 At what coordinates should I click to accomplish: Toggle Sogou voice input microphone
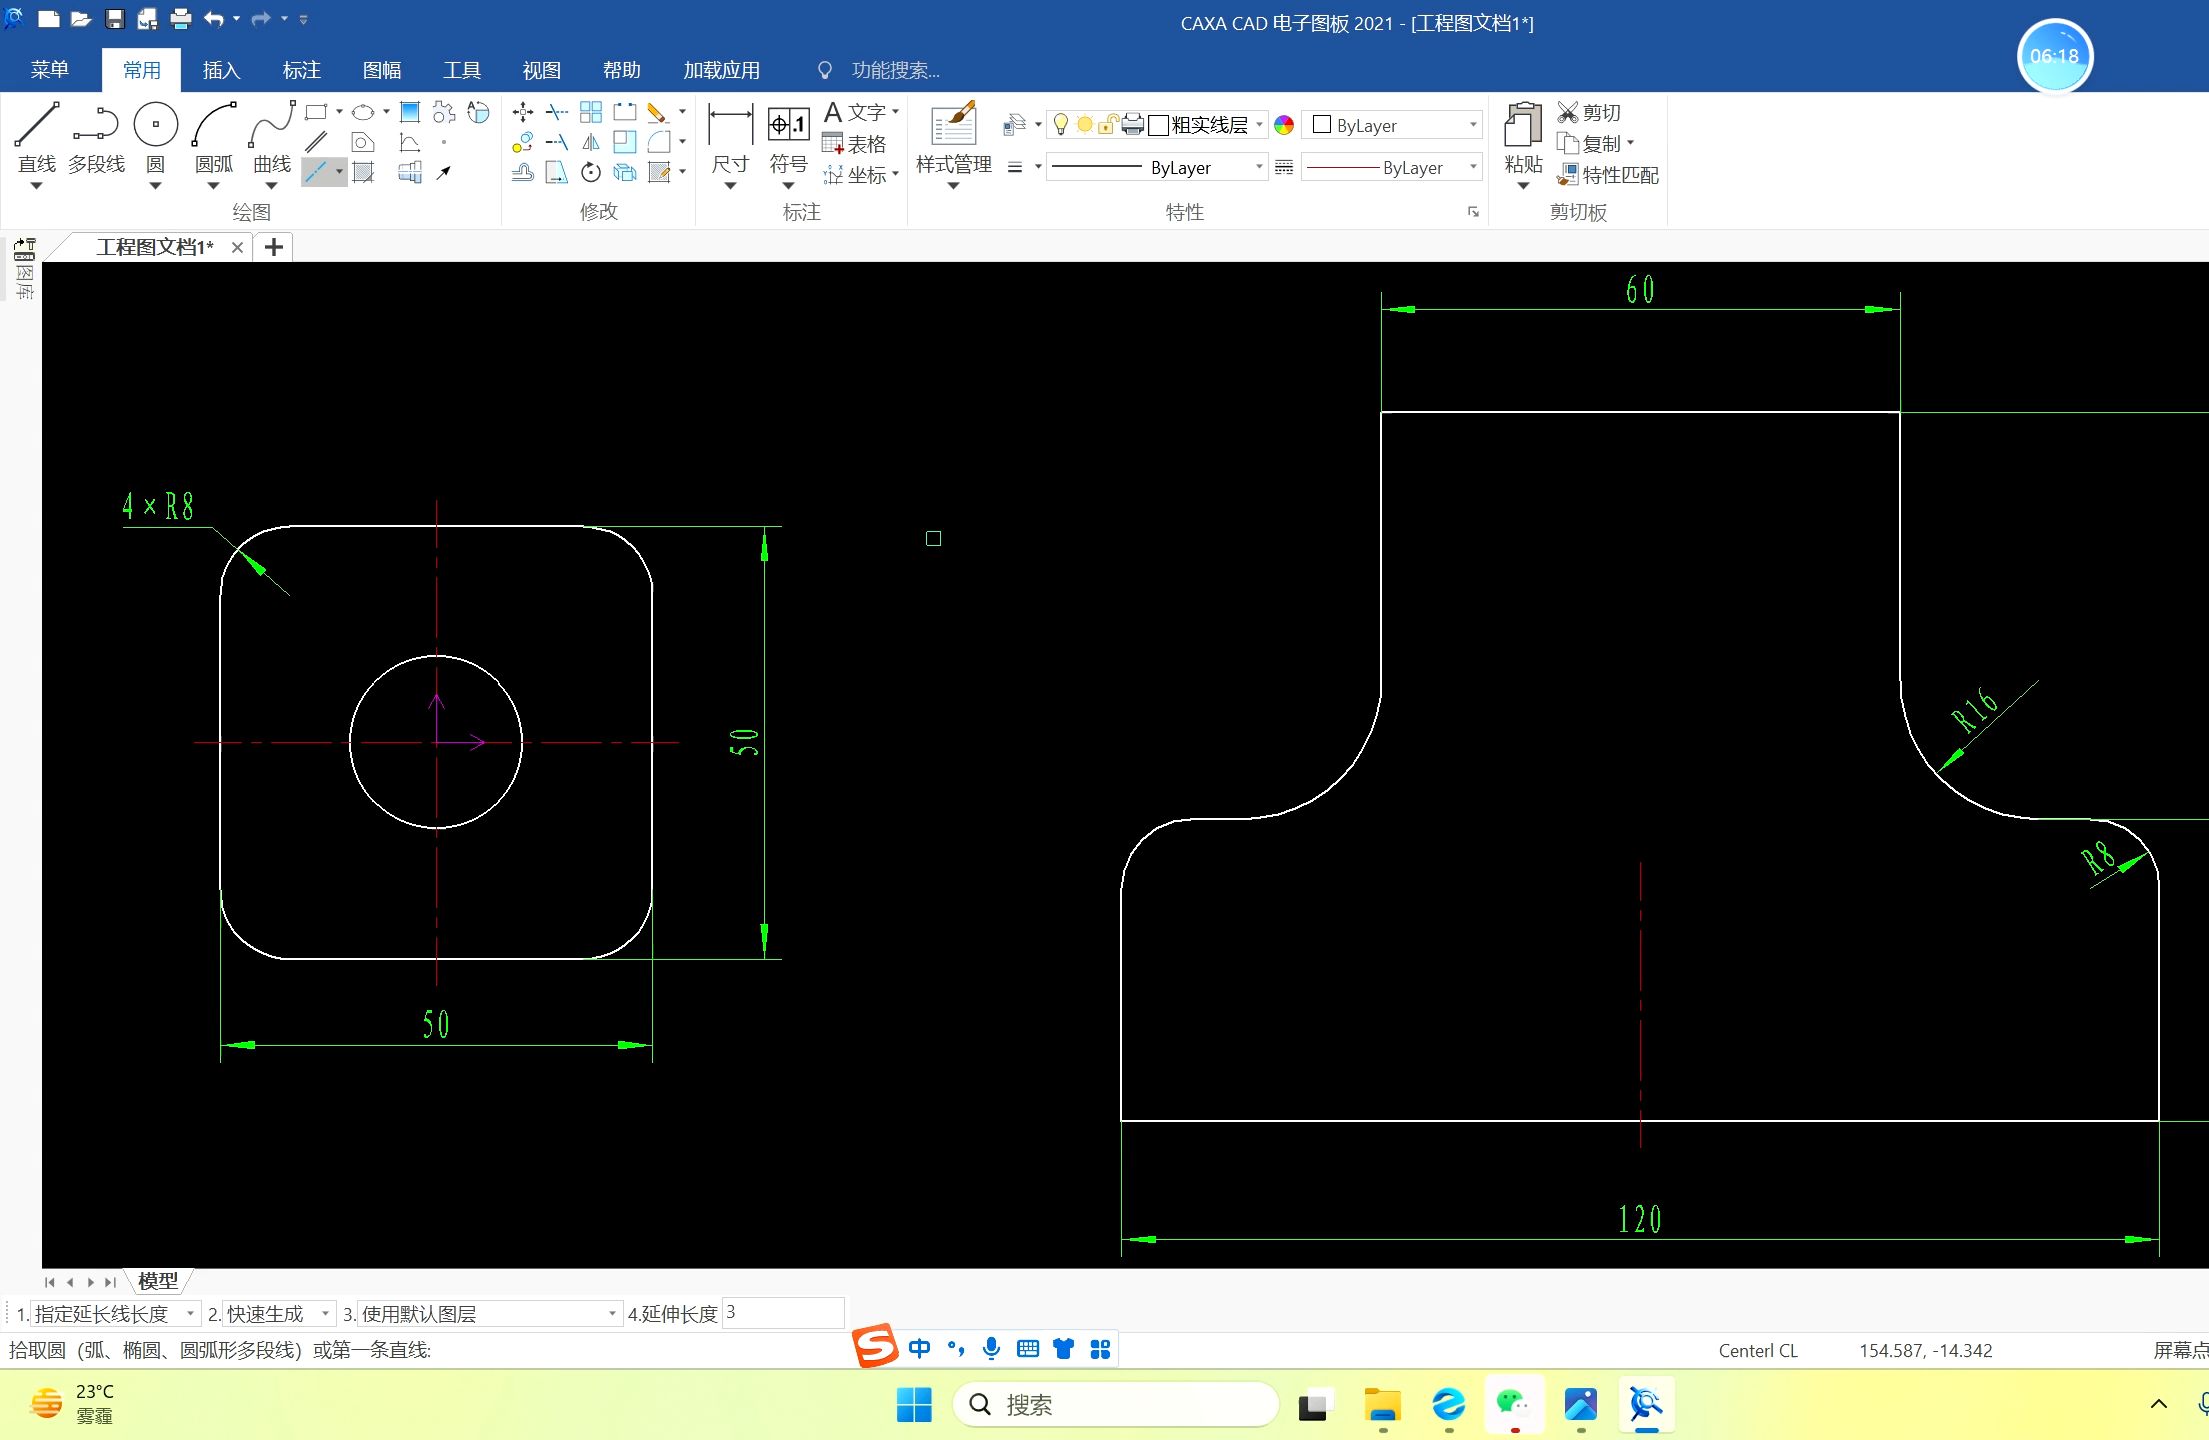tap(991, 1349)
